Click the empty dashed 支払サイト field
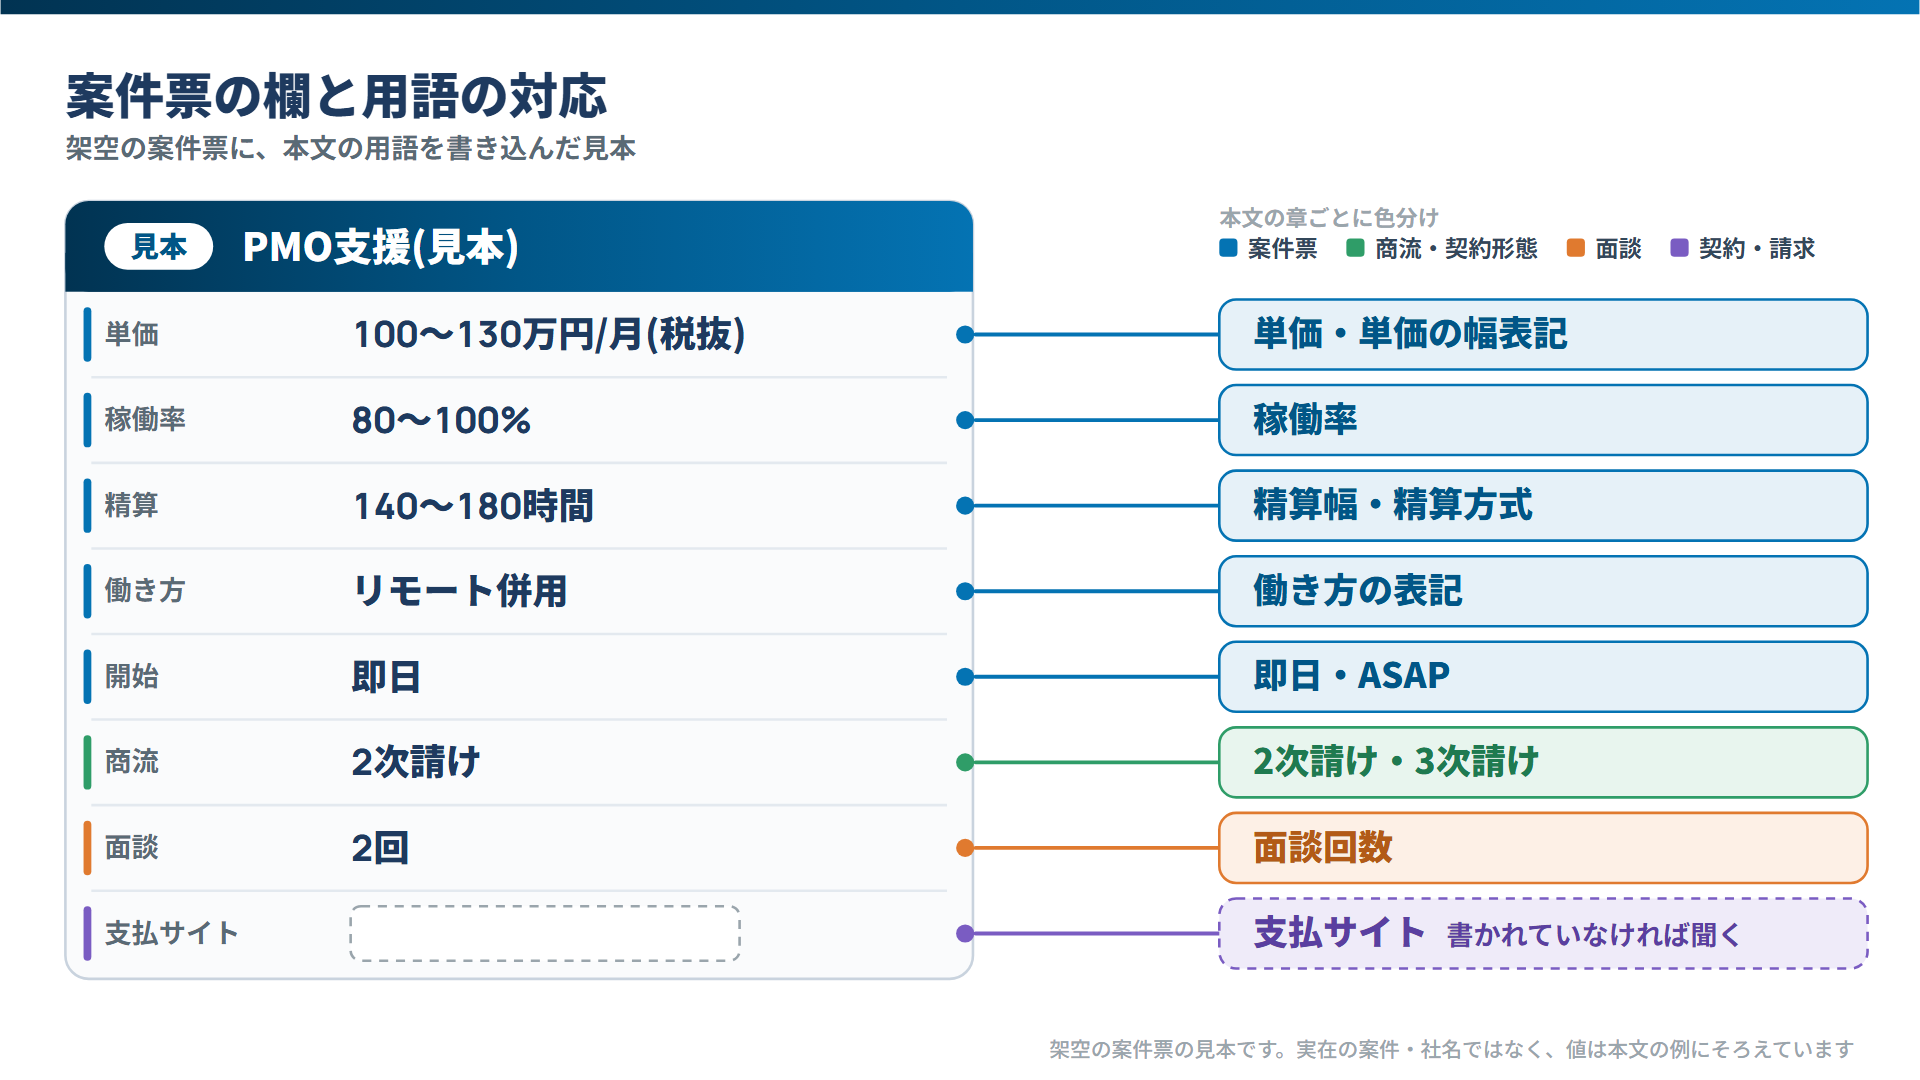 pos(545,933)
